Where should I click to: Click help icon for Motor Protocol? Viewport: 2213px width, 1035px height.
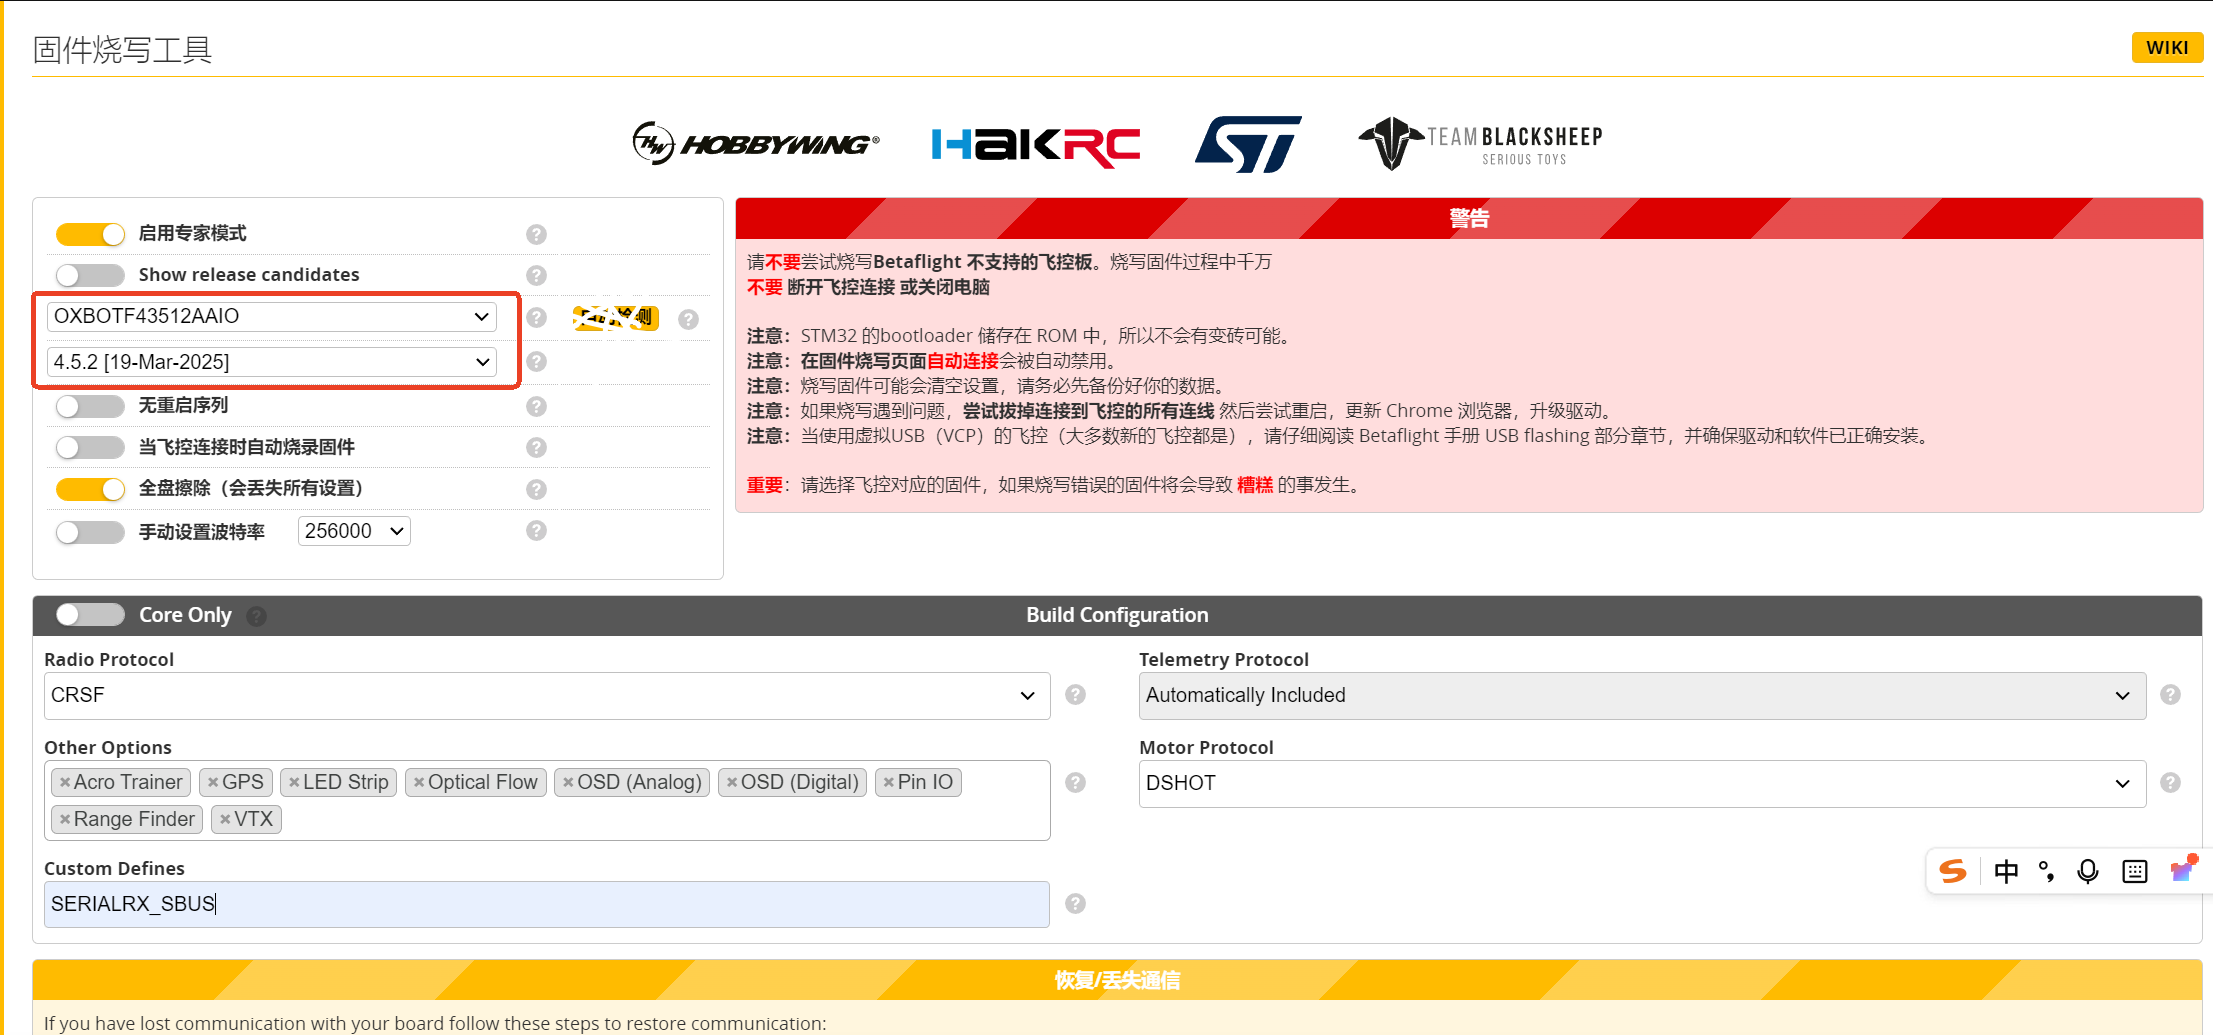[2170, 782]
